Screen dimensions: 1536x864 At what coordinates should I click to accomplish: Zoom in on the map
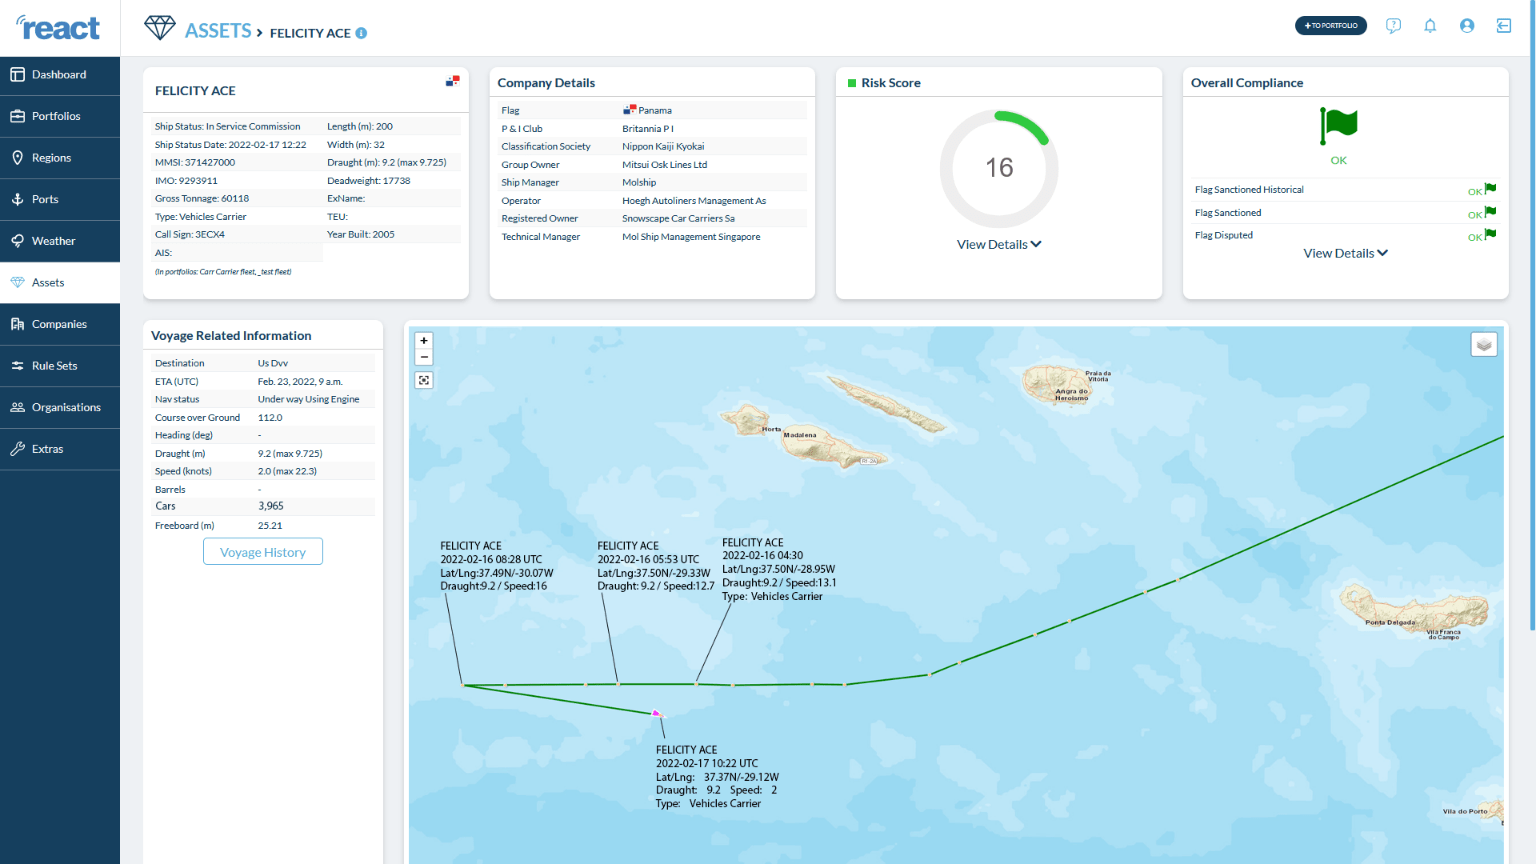coord(424,341)
